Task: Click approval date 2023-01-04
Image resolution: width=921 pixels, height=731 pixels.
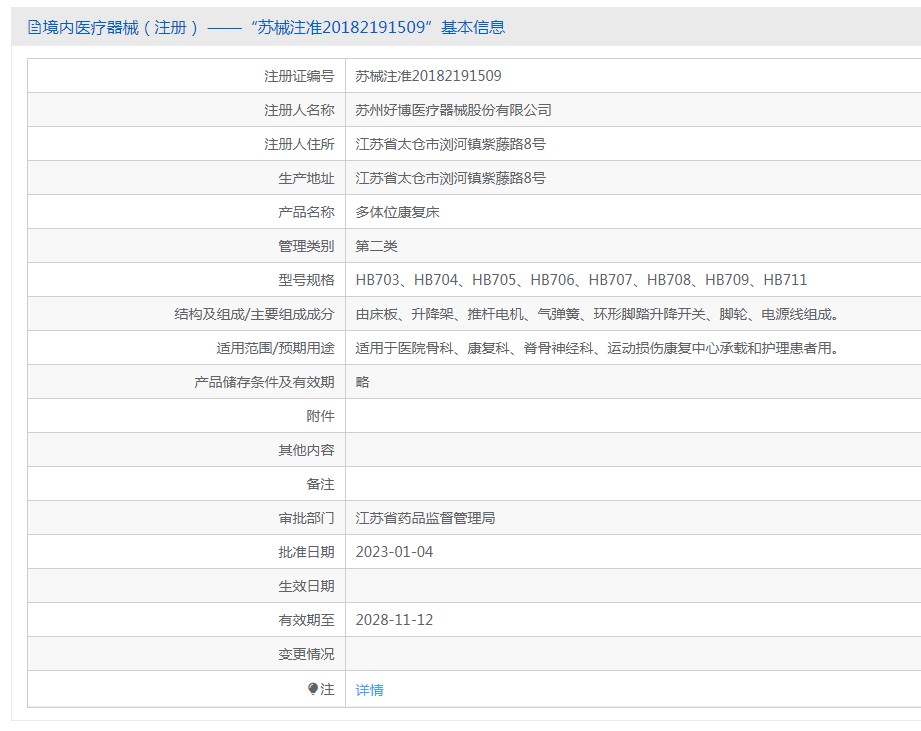Action: coord(394,552)
